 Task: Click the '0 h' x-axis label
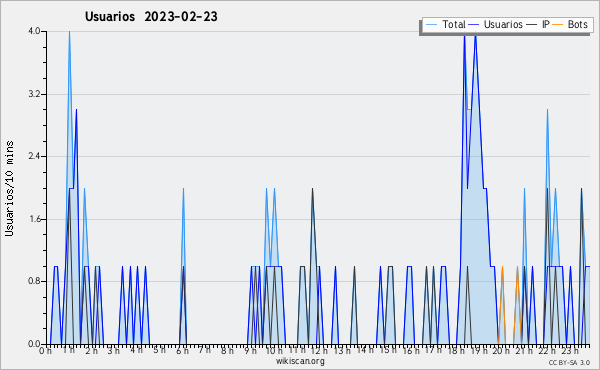coord(46,350)
